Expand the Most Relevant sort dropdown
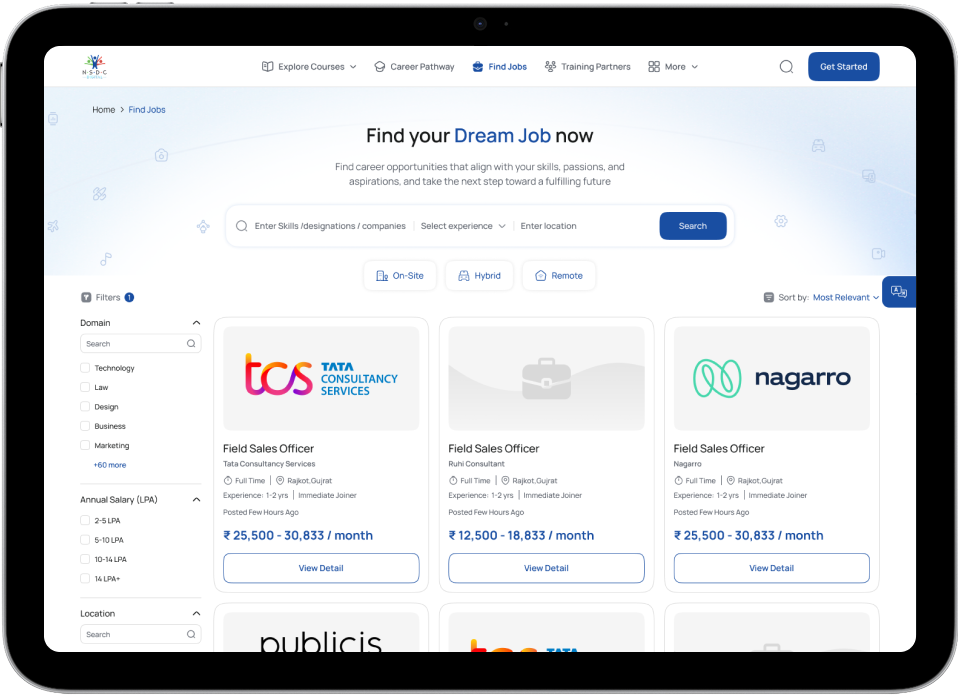Image resolution: width=958 pixels, height=696 pixels. click(x=845, y=297)
